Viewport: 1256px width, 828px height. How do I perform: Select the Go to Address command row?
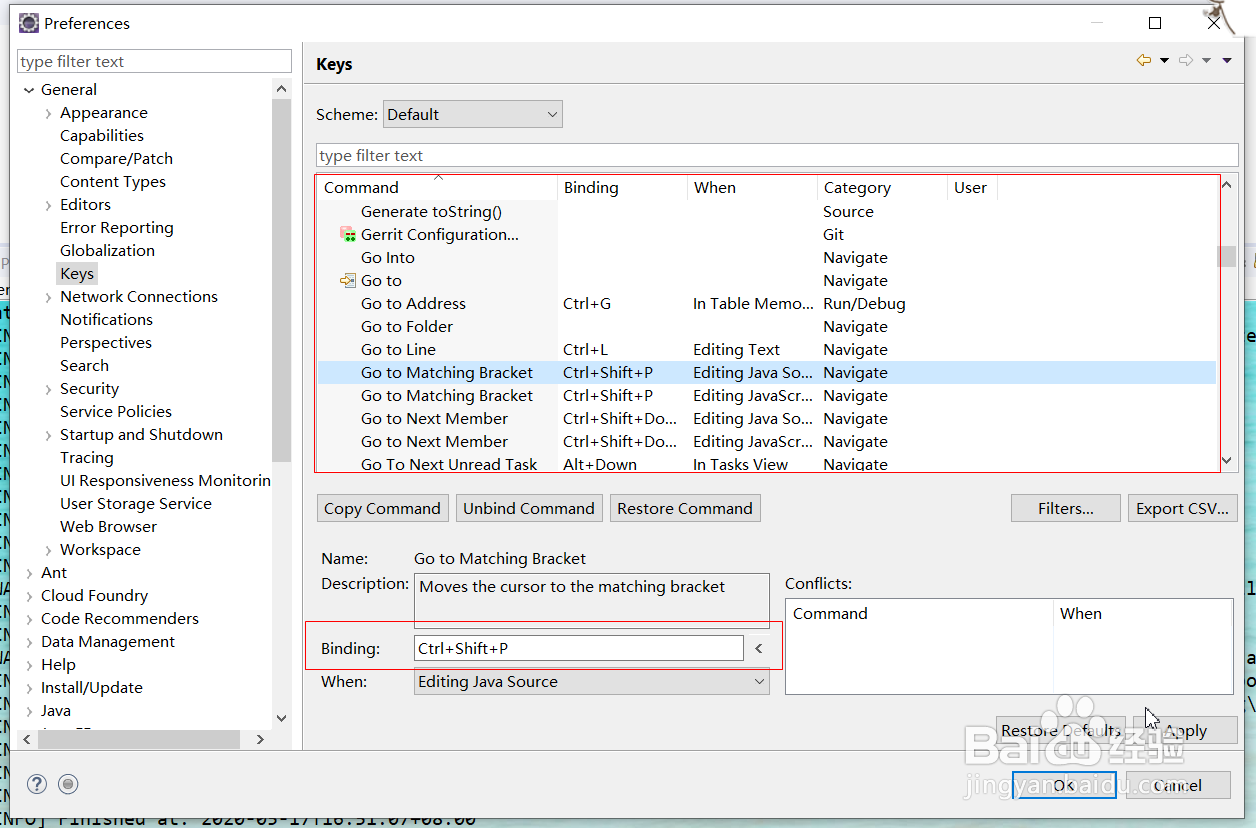point(767,304)
